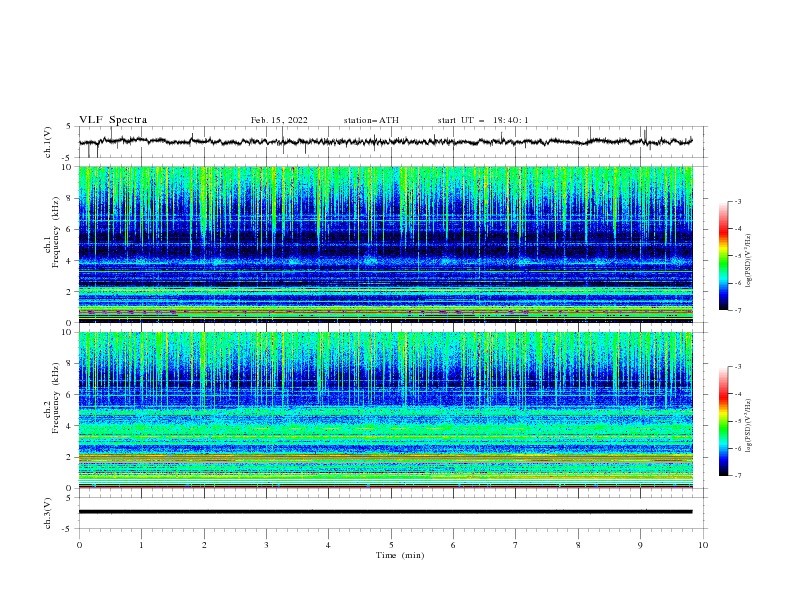Click the "-3" tick on ch.1 colorbar

pos(737,201)
